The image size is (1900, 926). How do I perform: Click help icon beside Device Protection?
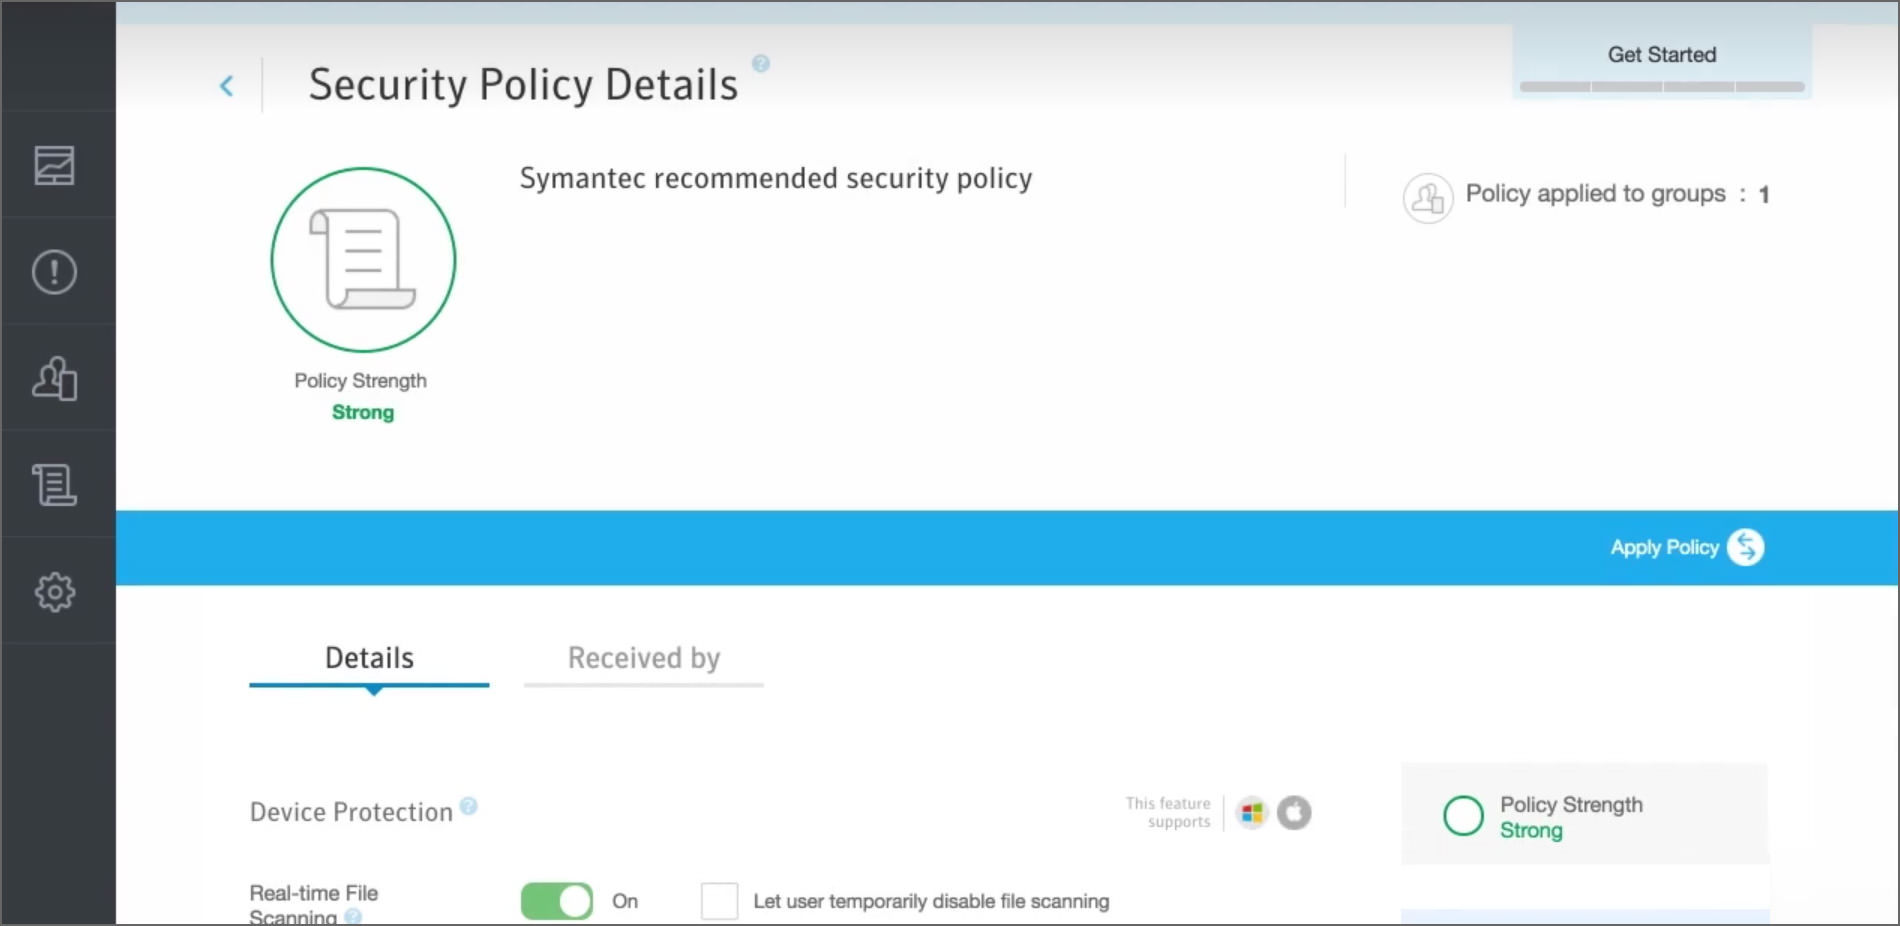[x=469, y=806]
